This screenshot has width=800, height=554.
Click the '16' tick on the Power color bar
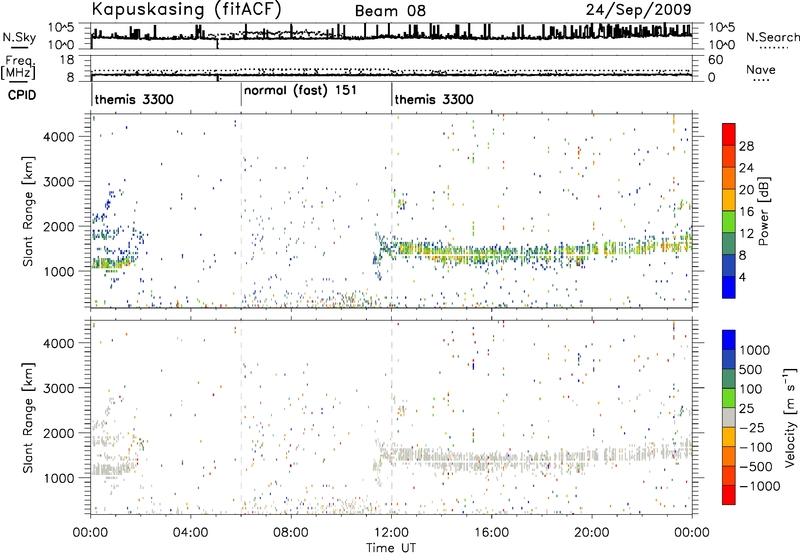(746, 212)
